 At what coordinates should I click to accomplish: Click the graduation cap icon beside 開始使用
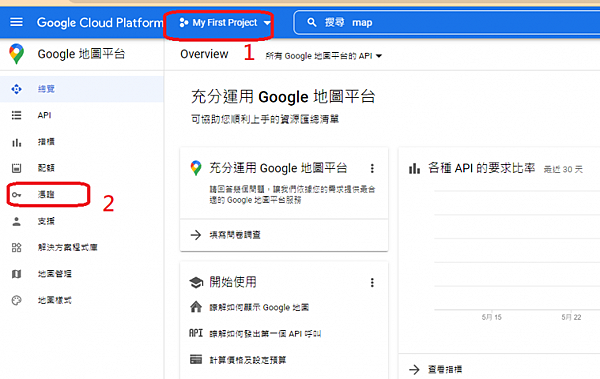point(196,283)
